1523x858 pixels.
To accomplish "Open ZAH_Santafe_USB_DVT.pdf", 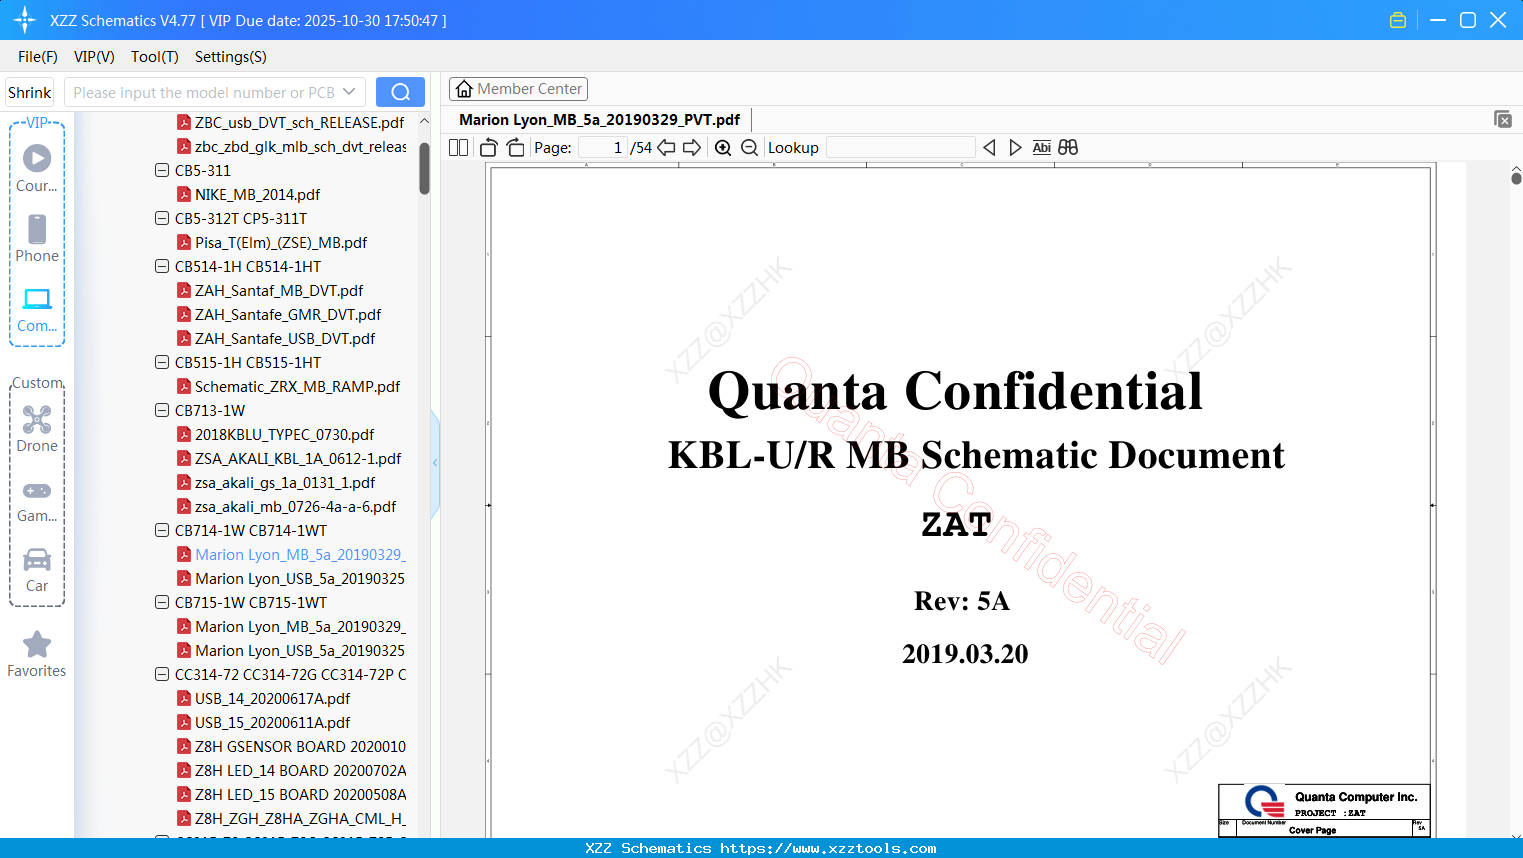I will [x=285, y=338].
